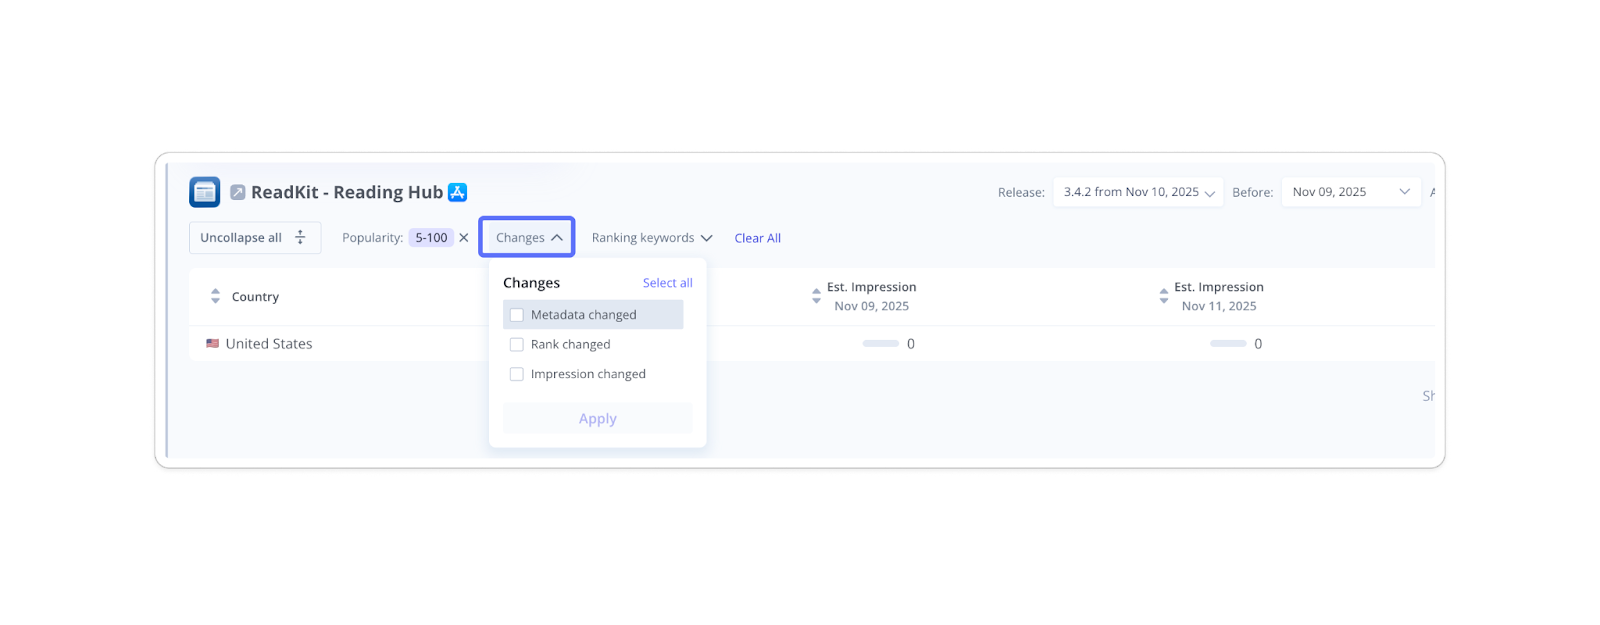
Task: Open the Before date dropdown
Action: tap(1350, 192)
